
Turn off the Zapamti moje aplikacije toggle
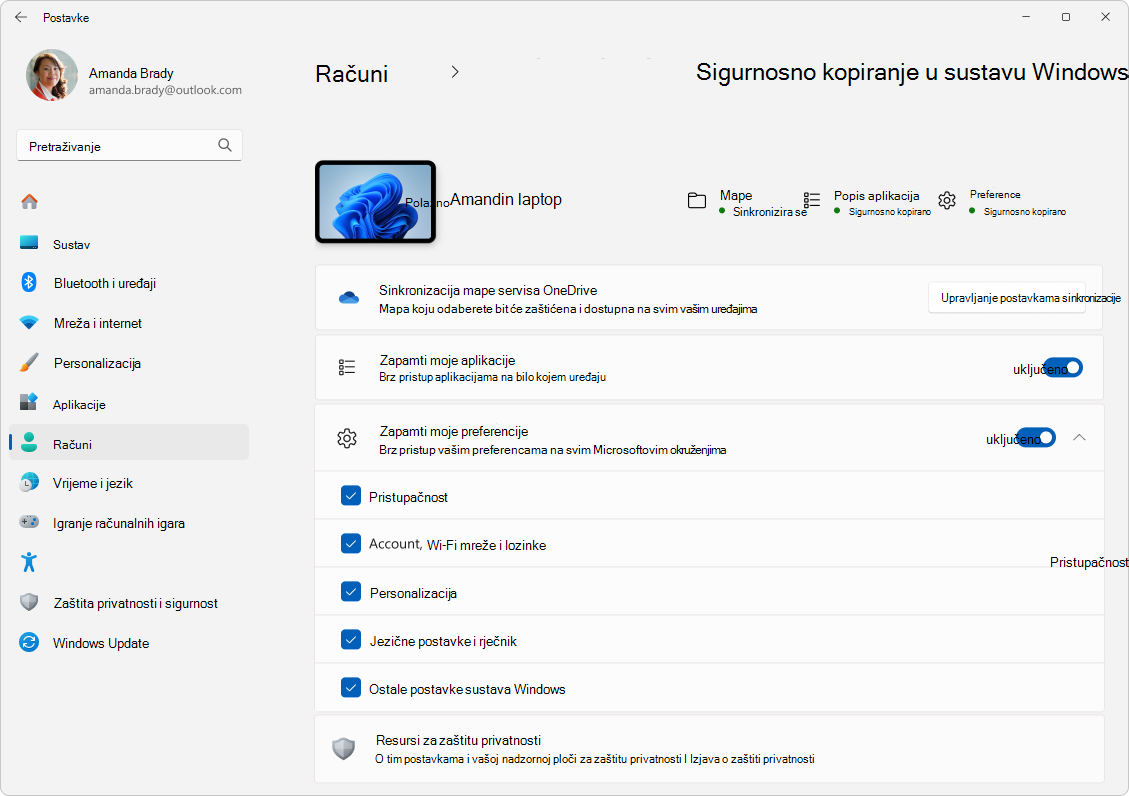[x=1063, y=368]
